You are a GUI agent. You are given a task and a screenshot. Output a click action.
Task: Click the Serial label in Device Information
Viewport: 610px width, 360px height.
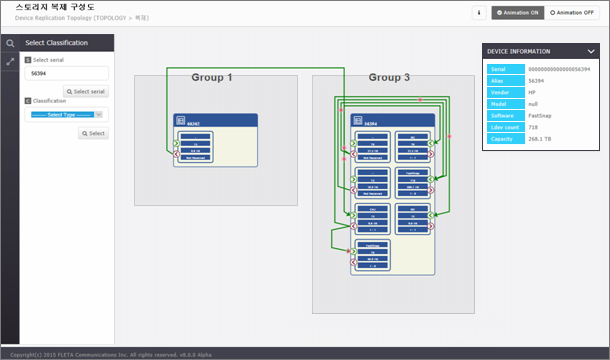[x=506, y=69]
